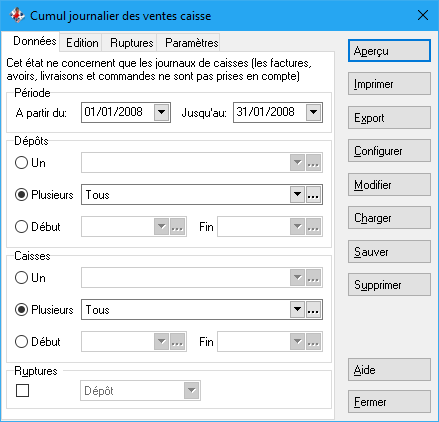Select the 'Début' radio button under Caisses
439x422 pixels.
coord(21,342)
